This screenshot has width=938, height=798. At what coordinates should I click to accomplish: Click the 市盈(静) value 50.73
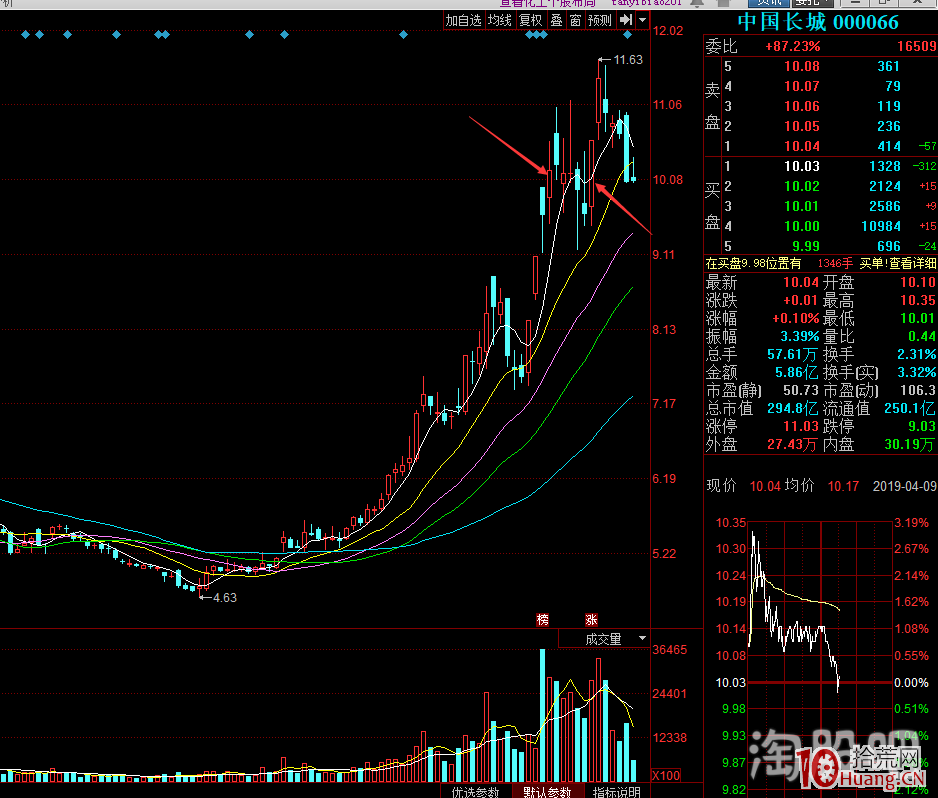pyautogui.click(x=800, y=391)
